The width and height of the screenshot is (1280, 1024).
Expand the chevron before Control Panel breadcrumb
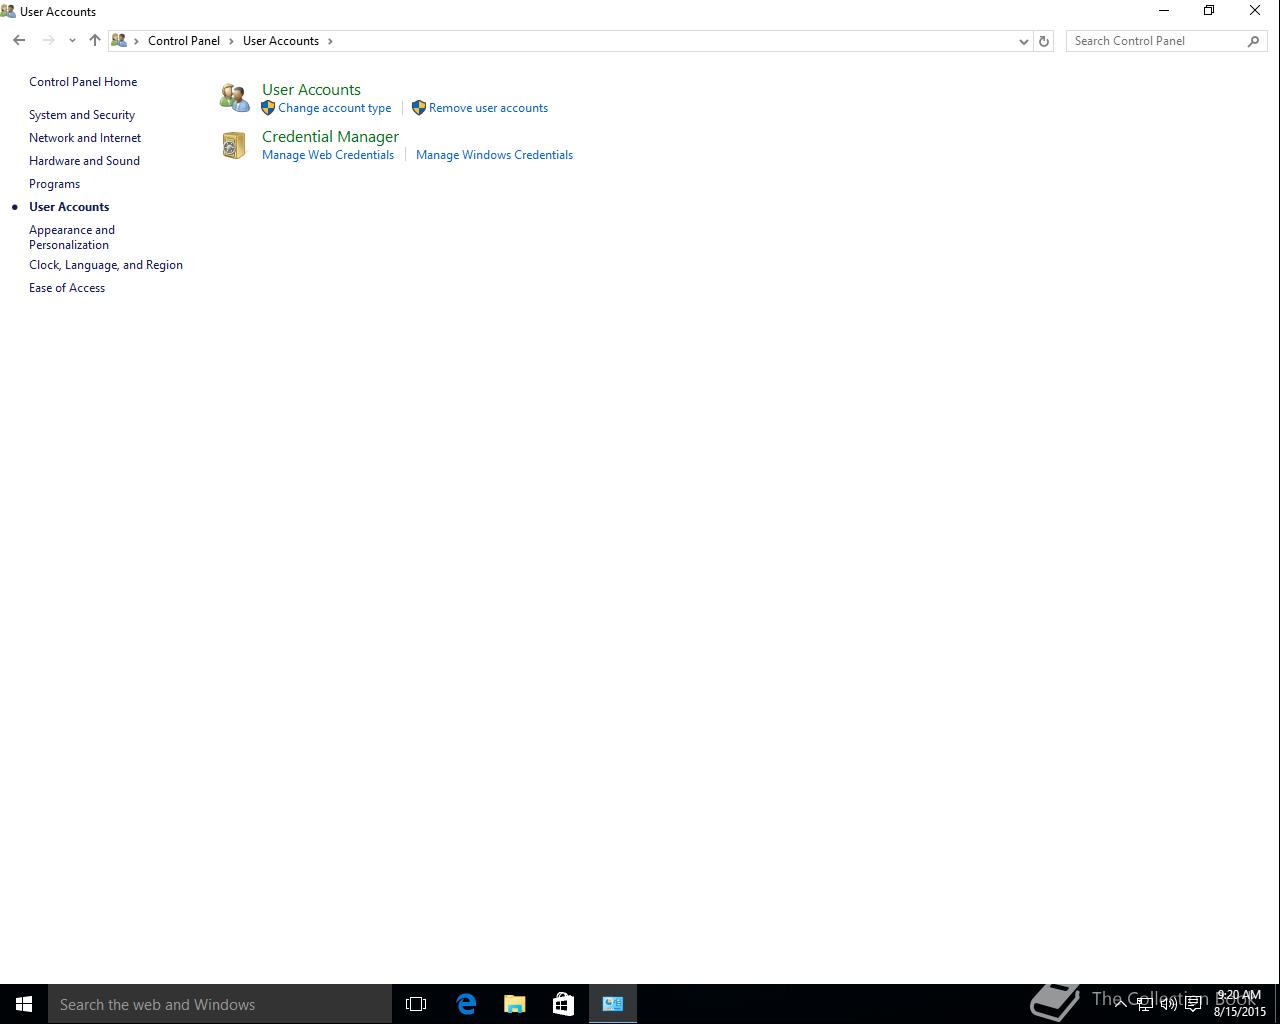137,41
